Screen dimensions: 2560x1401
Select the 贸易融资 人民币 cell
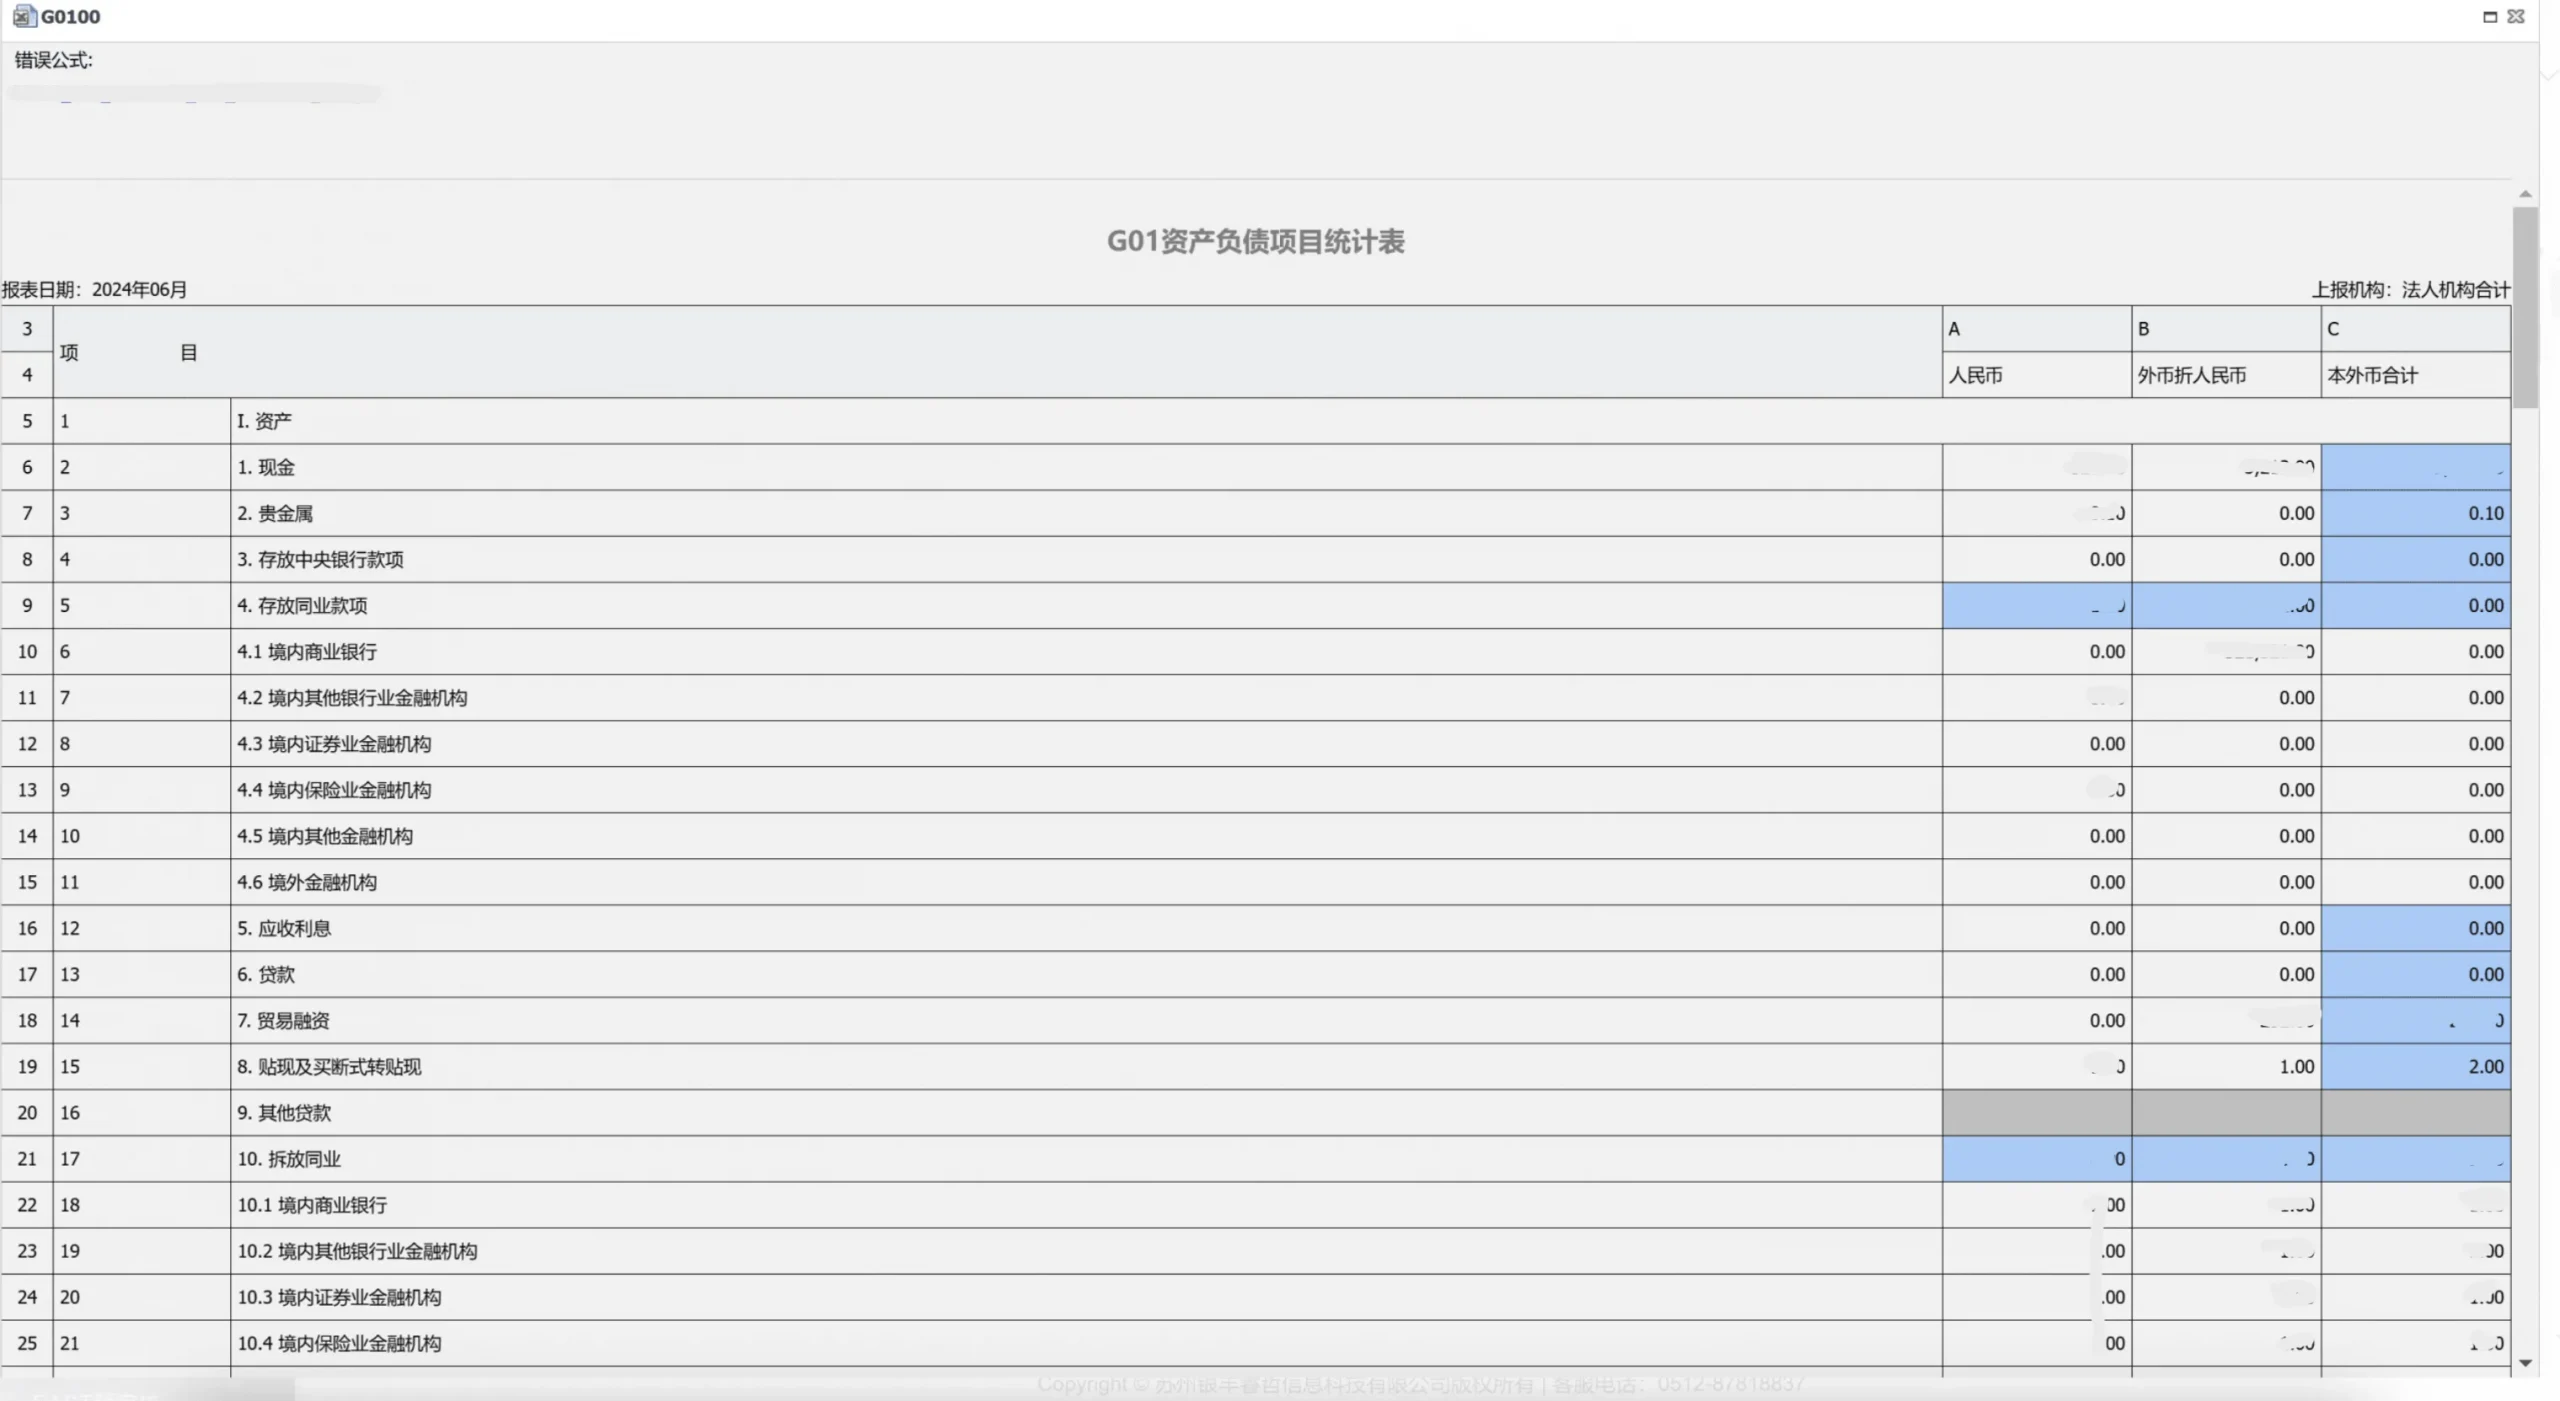2036,1021
